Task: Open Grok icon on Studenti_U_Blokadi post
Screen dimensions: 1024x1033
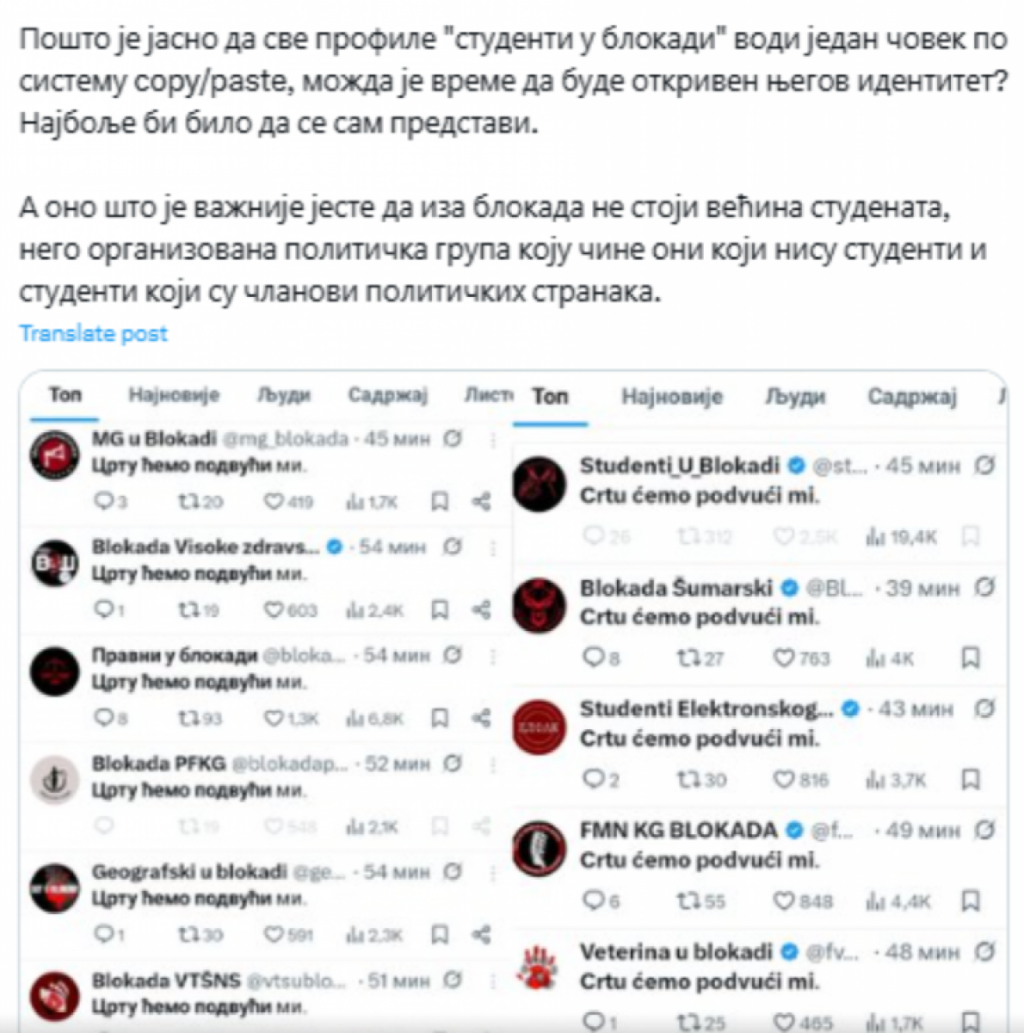Action: 984,466
